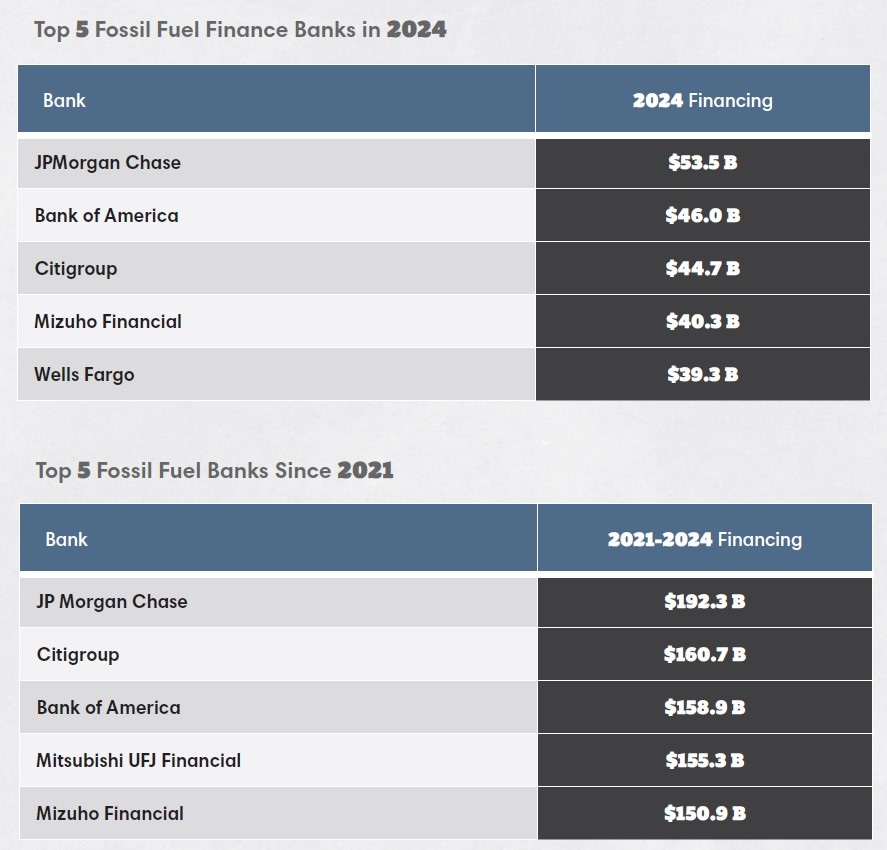Click JPMorgan Chase in the 2024 table

[x=107, y=163]
